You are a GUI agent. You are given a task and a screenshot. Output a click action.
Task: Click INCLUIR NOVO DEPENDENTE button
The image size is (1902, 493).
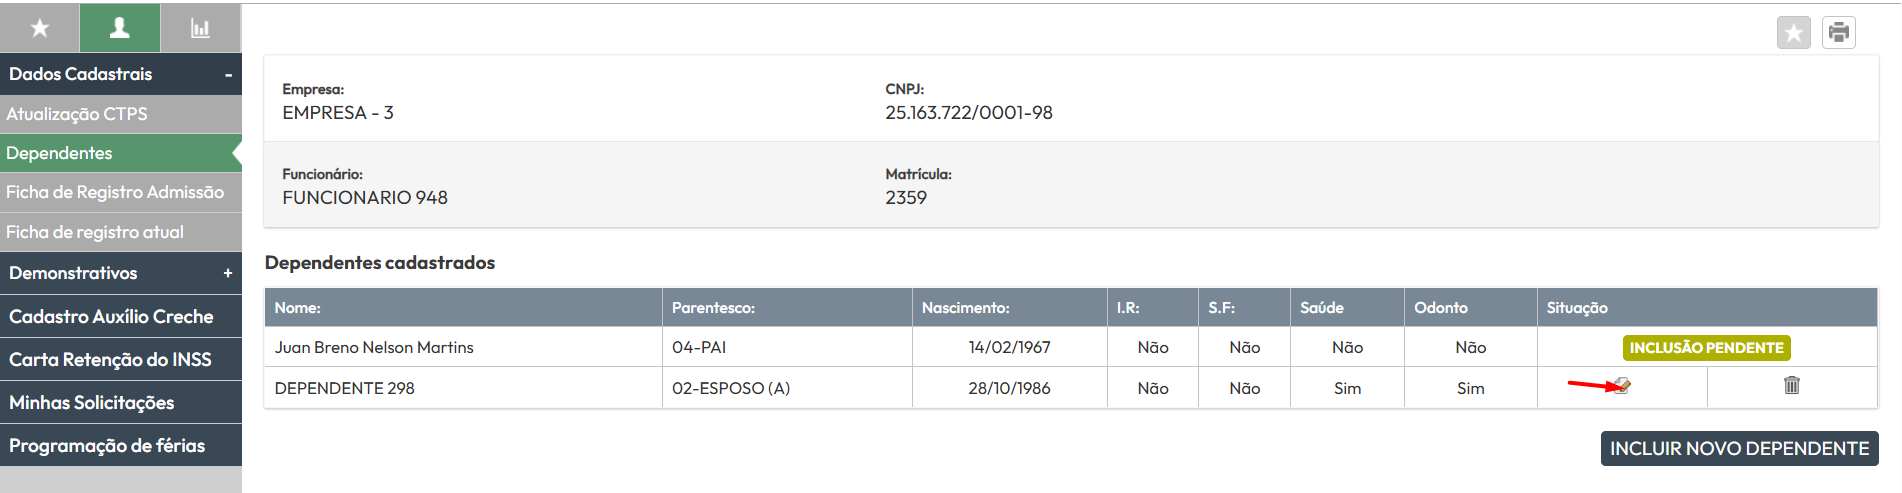(x=1739, y=448)
